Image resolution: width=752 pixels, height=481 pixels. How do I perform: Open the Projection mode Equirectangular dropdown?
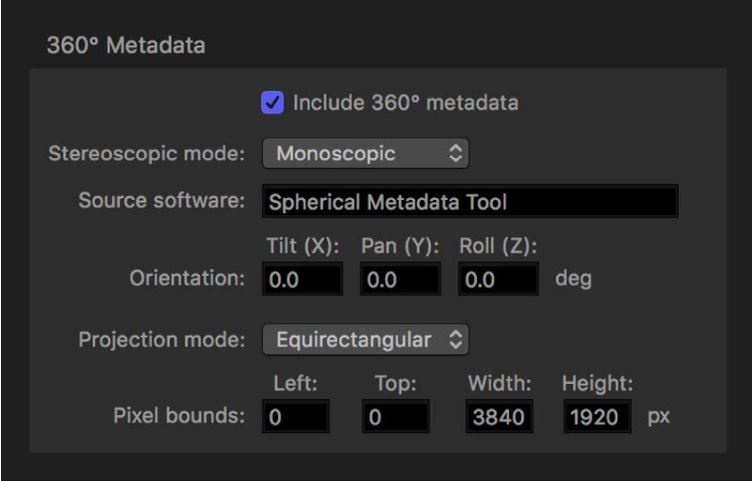(365, 339)
